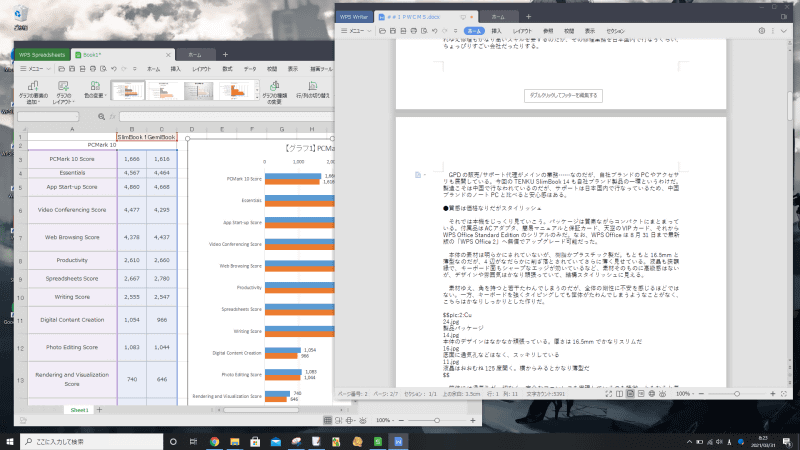Select the fourth chart style thumbnail
800x450 pixels.
[x=236, y=91]
